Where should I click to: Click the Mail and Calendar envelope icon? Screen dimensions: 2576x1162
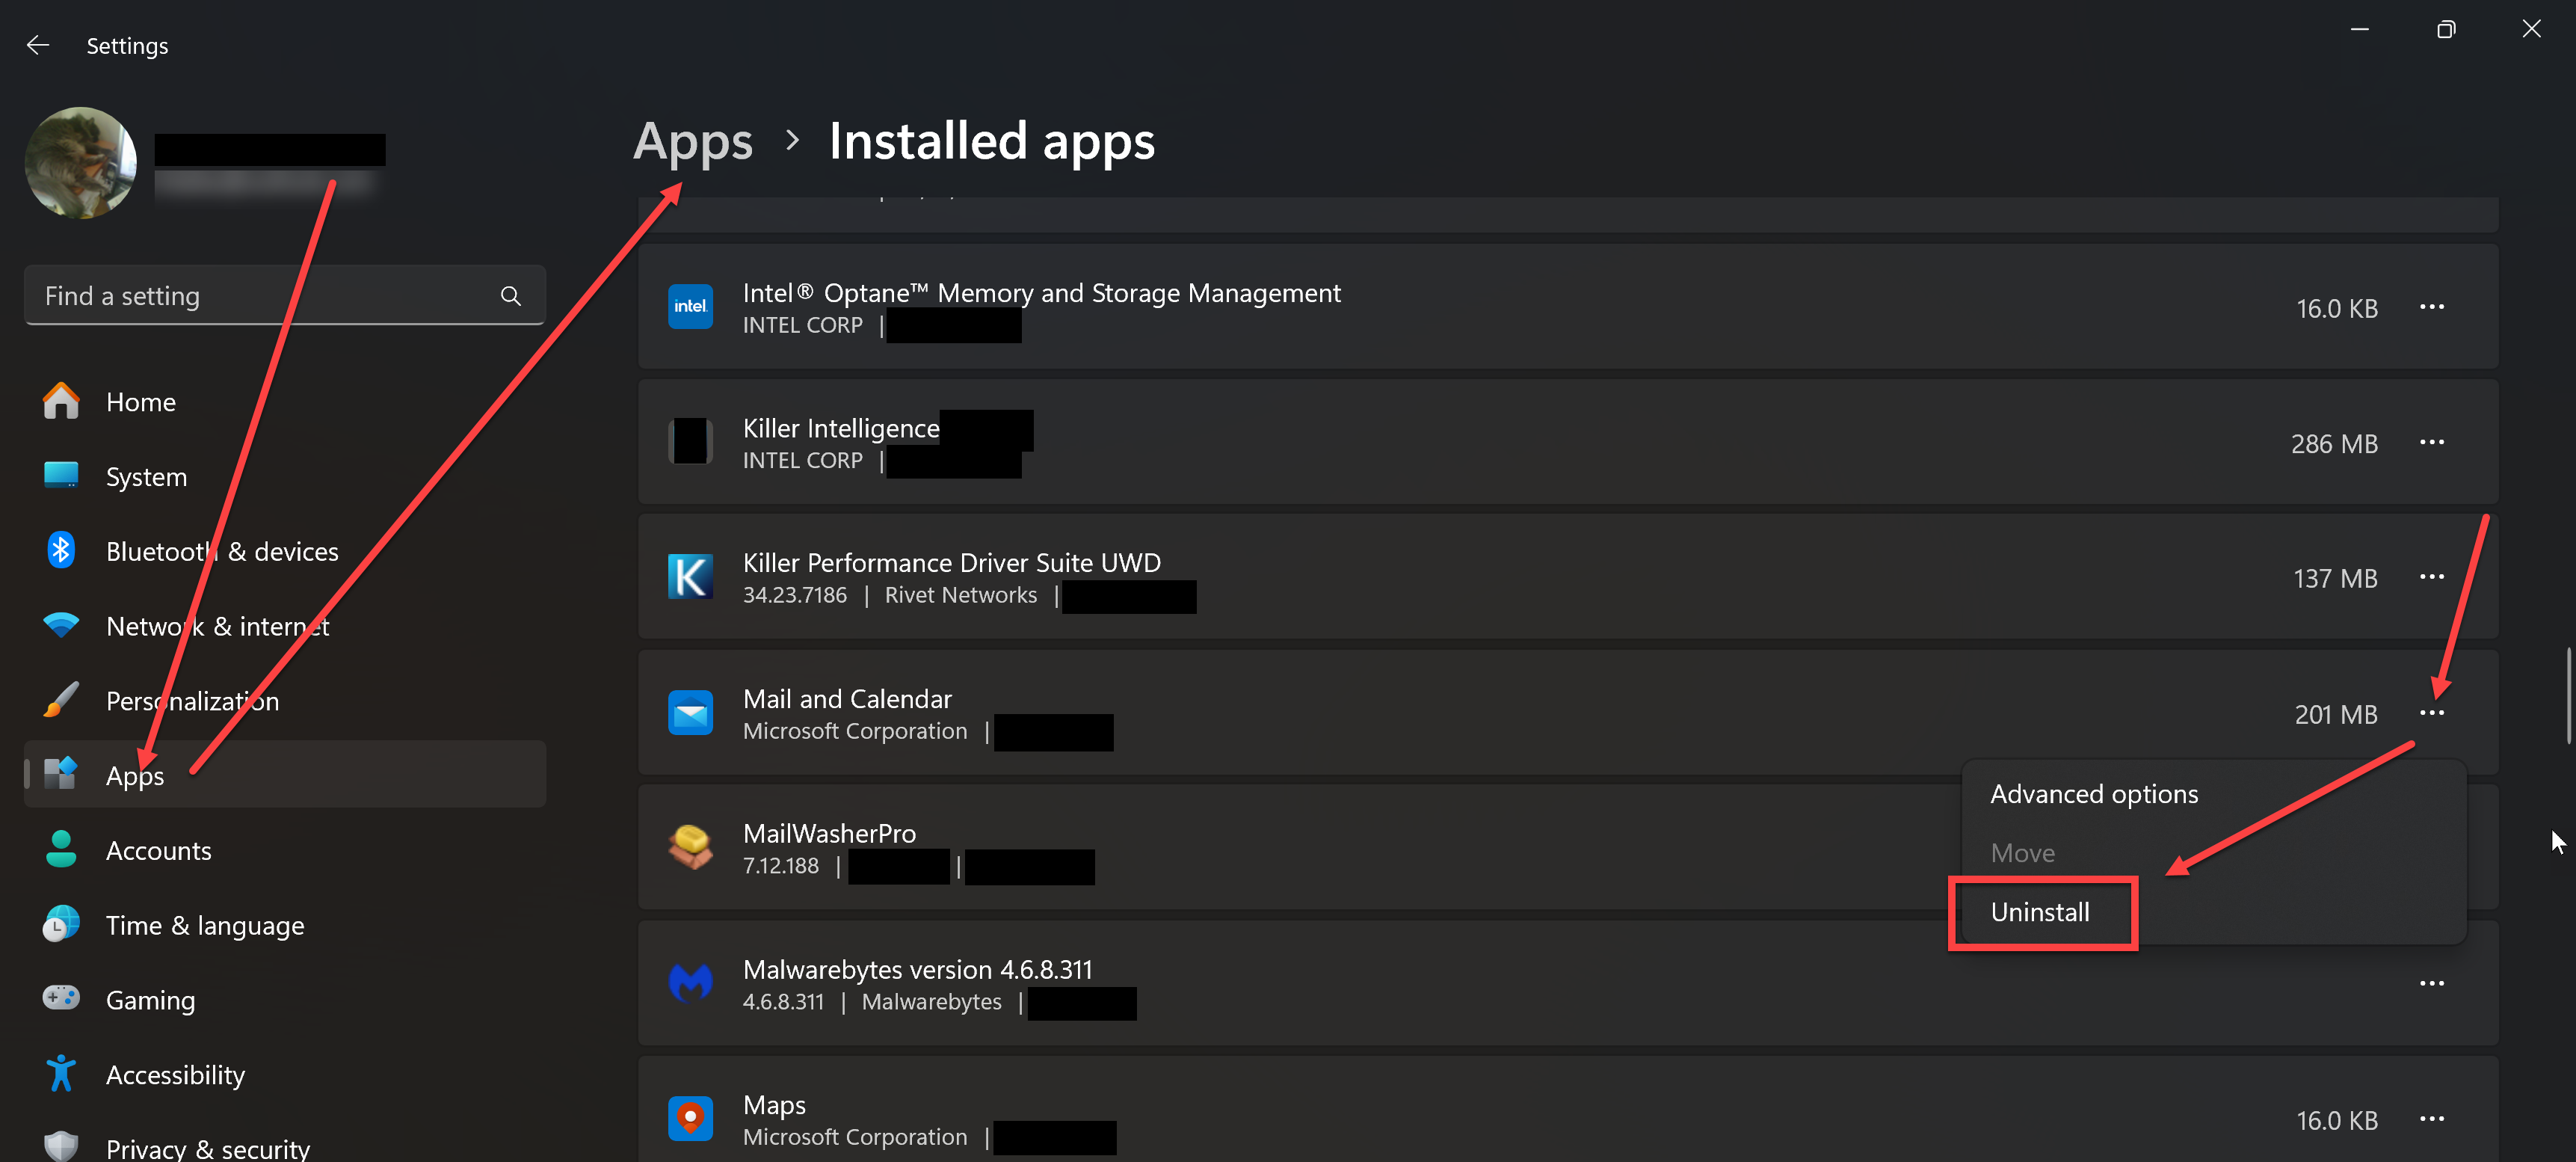click(690, 712)
